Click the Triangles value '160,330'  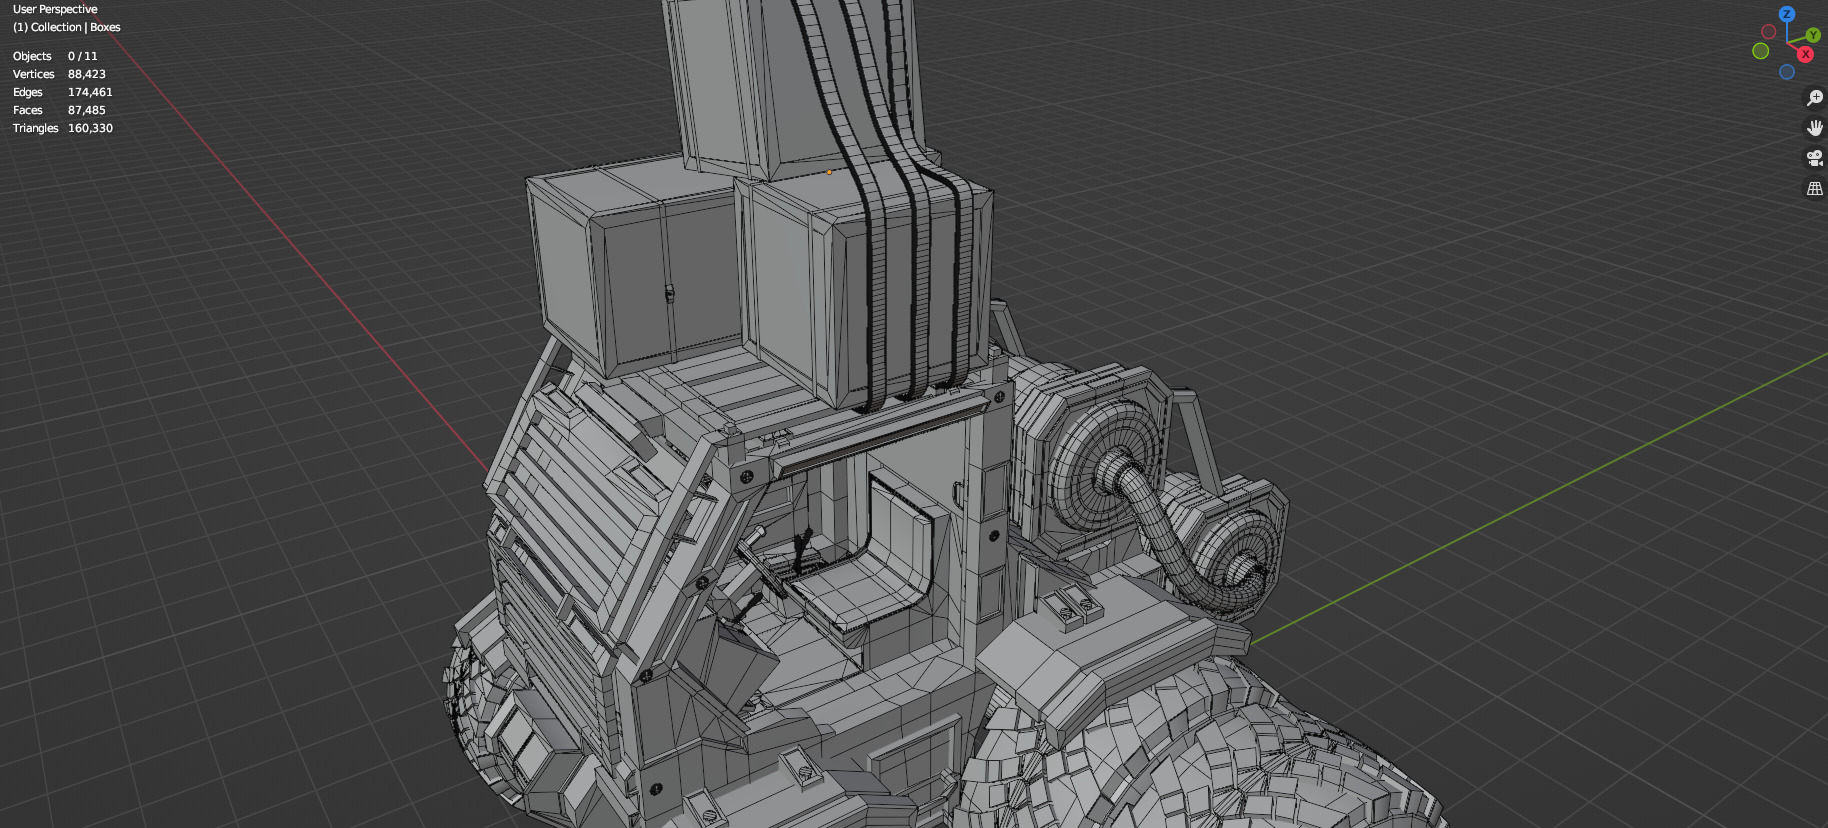tap(90, 128)
